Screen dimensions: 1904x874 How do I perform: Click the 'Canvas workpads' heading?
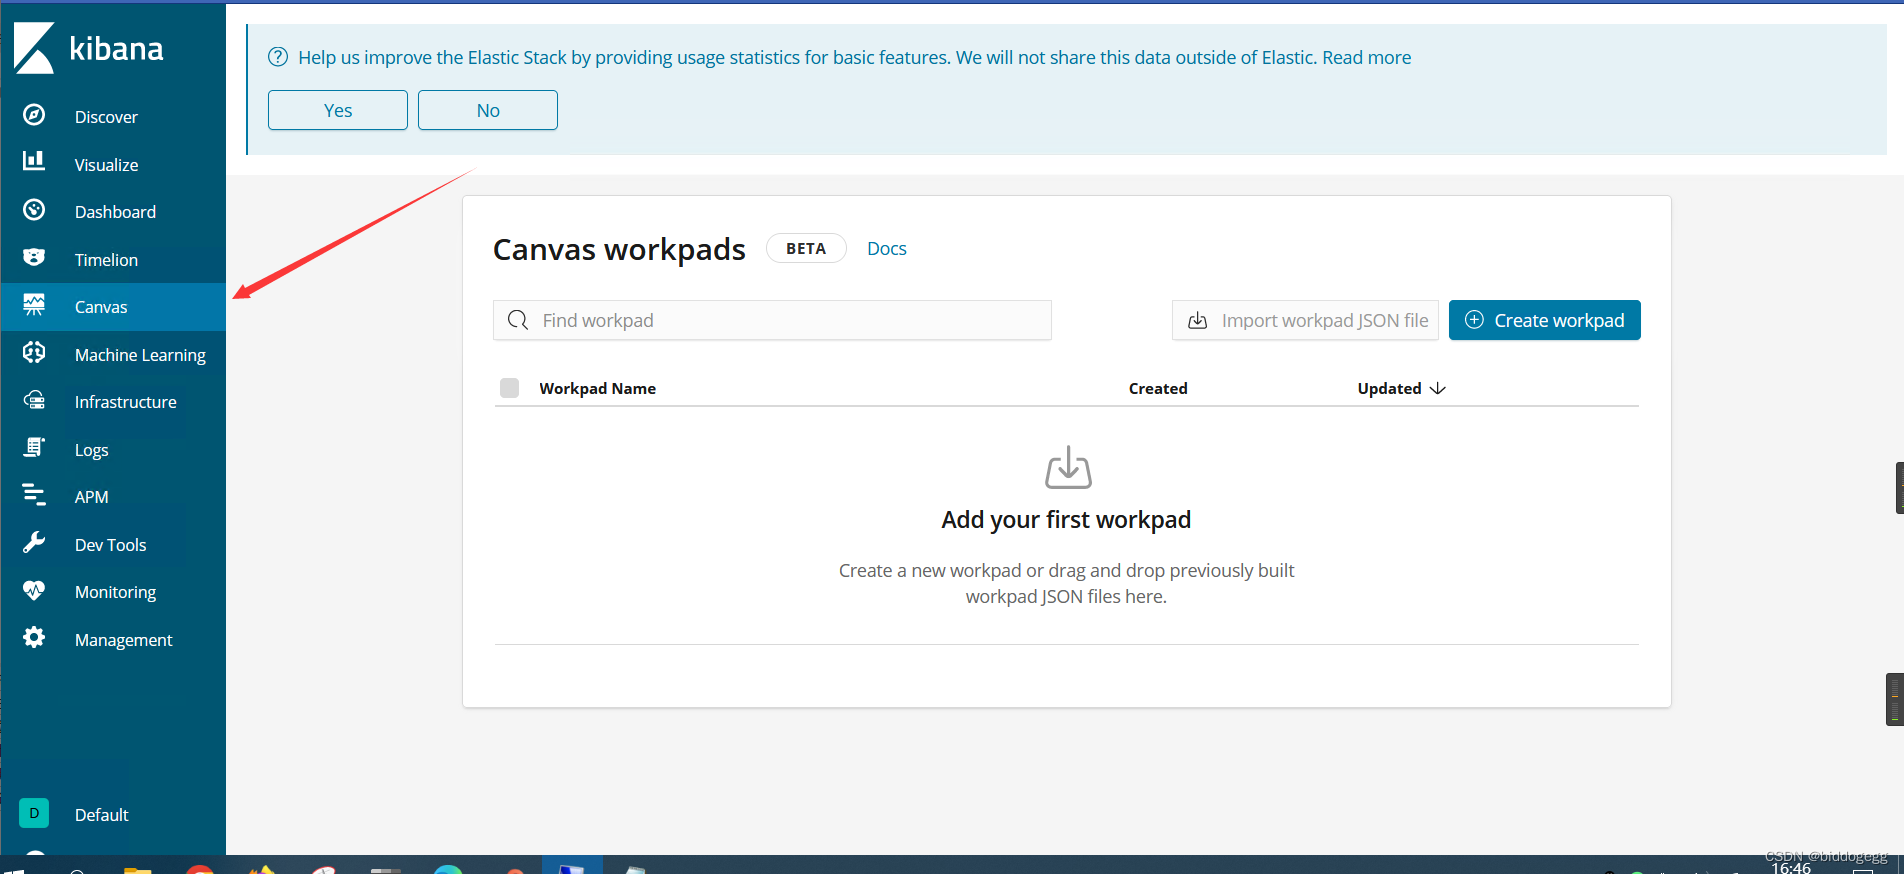(619, 249)
